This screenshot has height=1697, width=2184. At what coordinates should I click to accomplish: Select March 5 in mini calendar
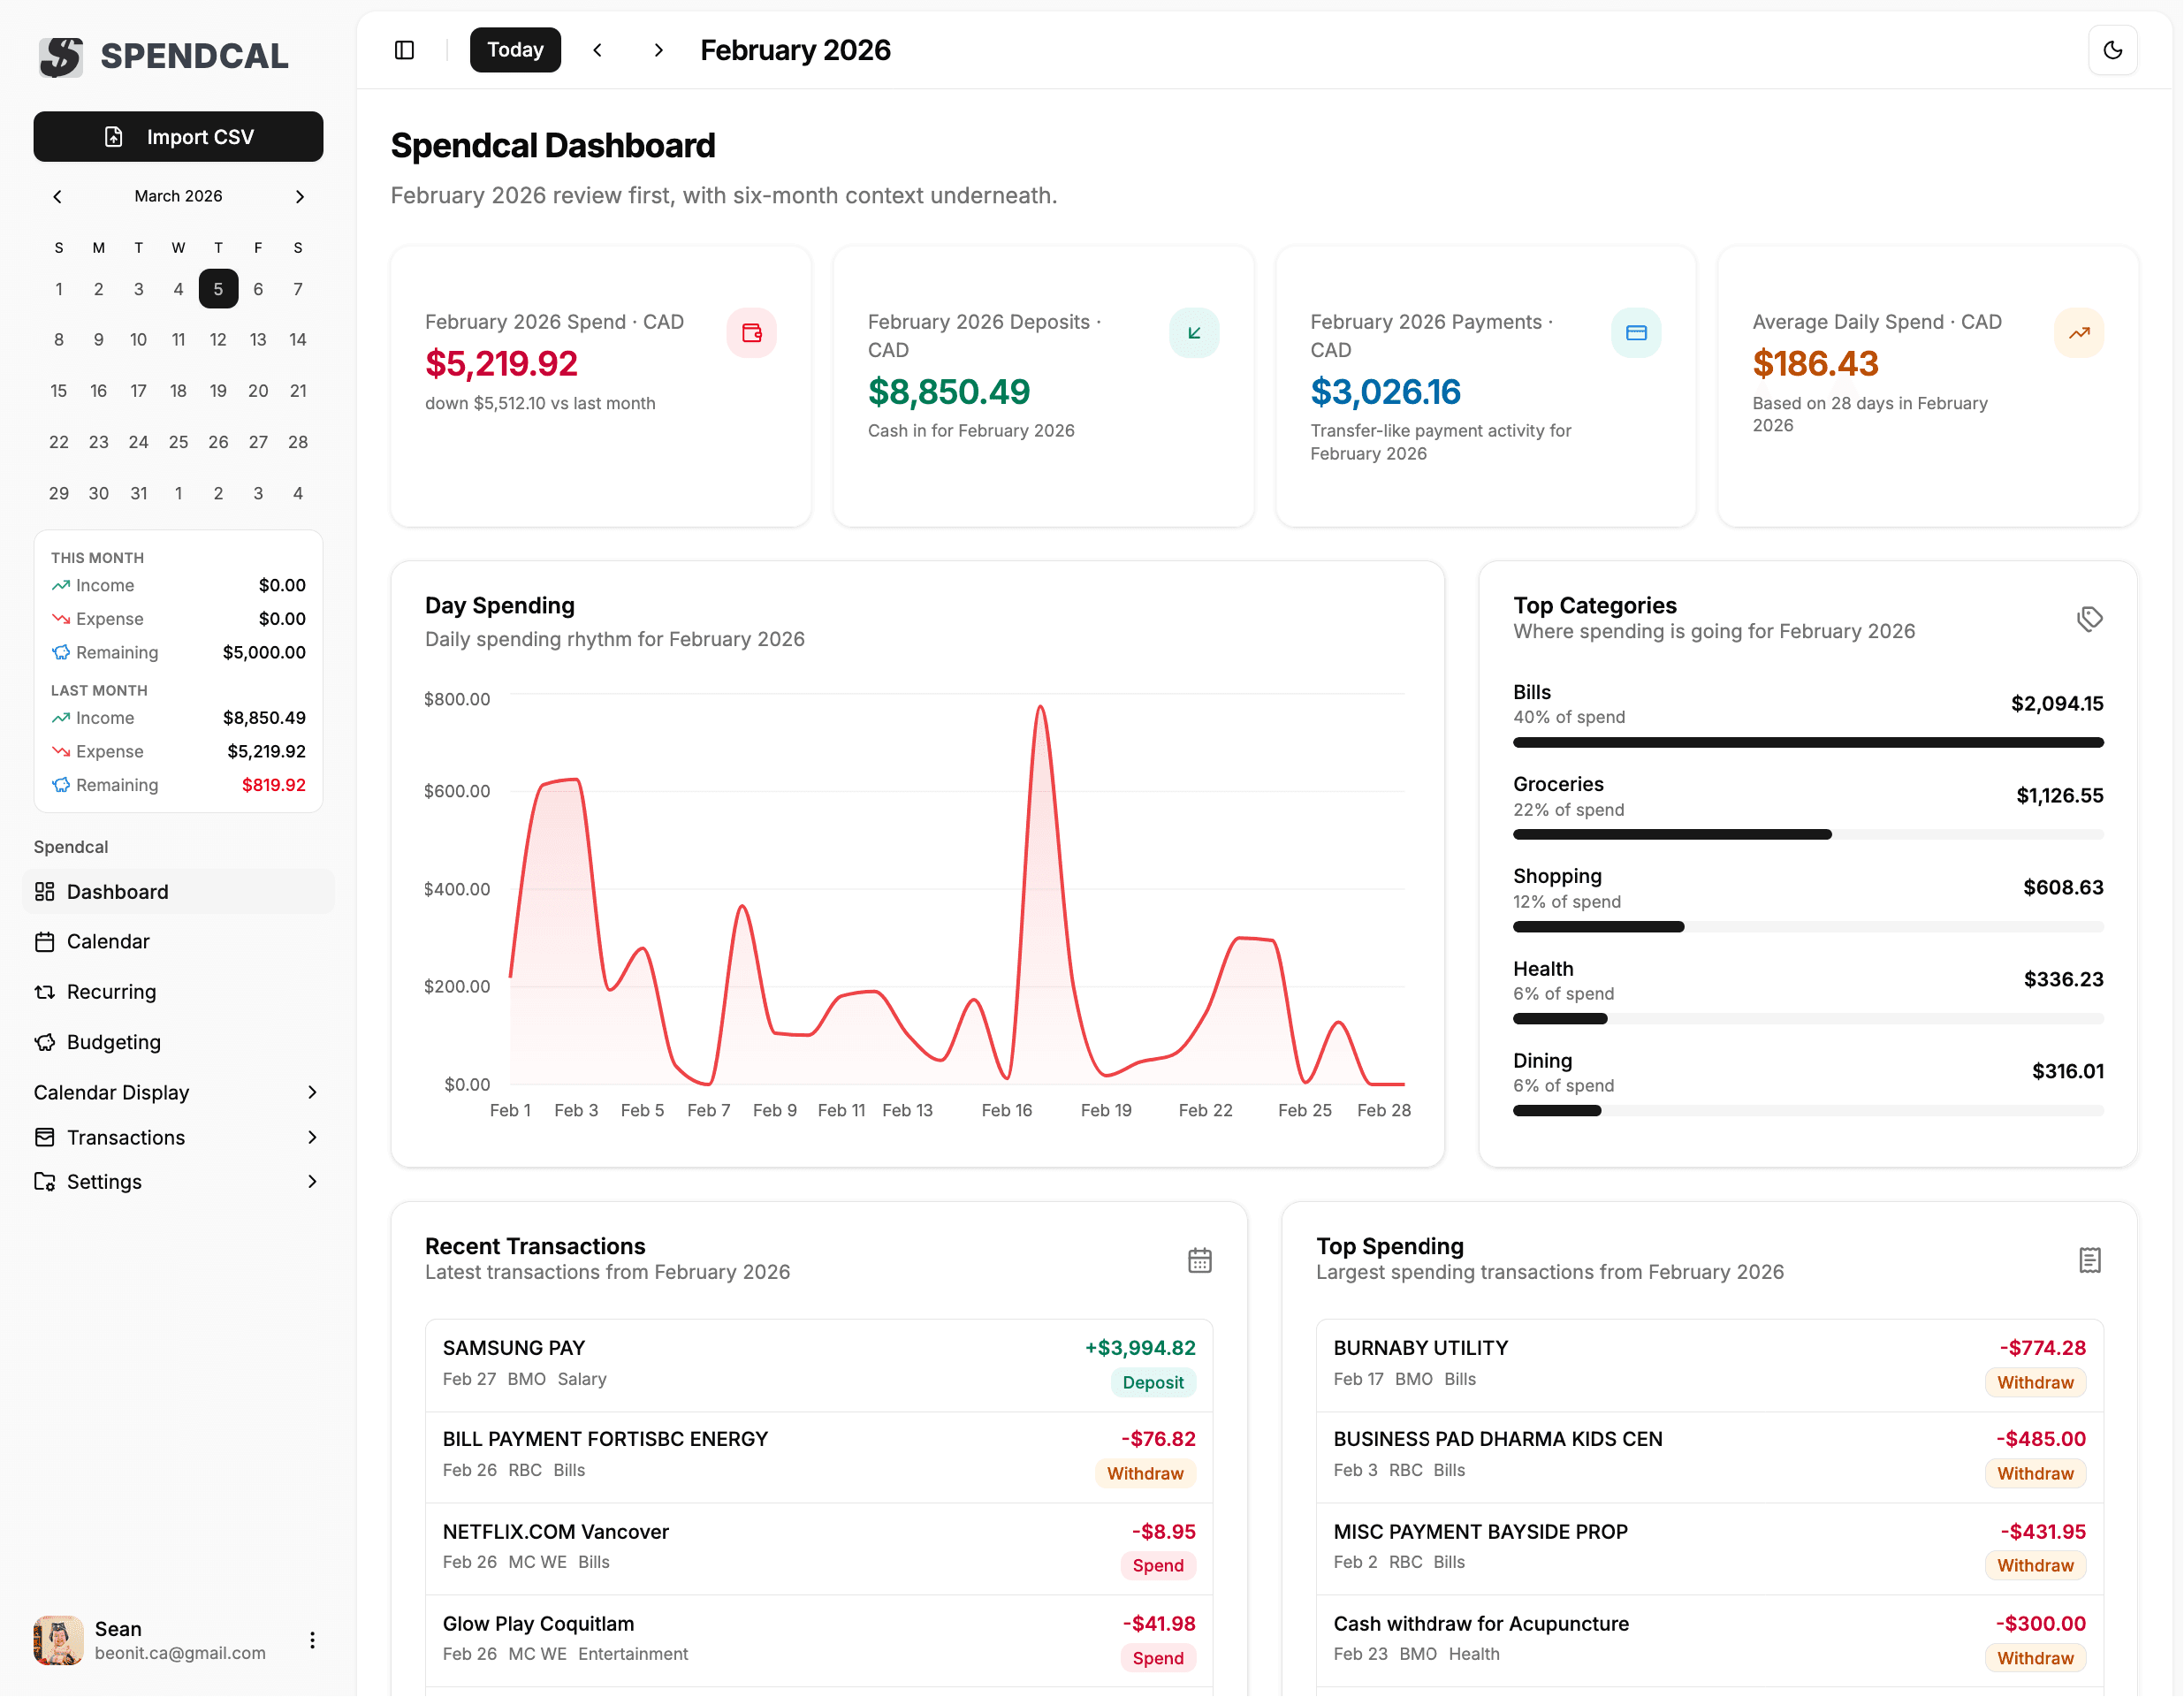point(218,289)
